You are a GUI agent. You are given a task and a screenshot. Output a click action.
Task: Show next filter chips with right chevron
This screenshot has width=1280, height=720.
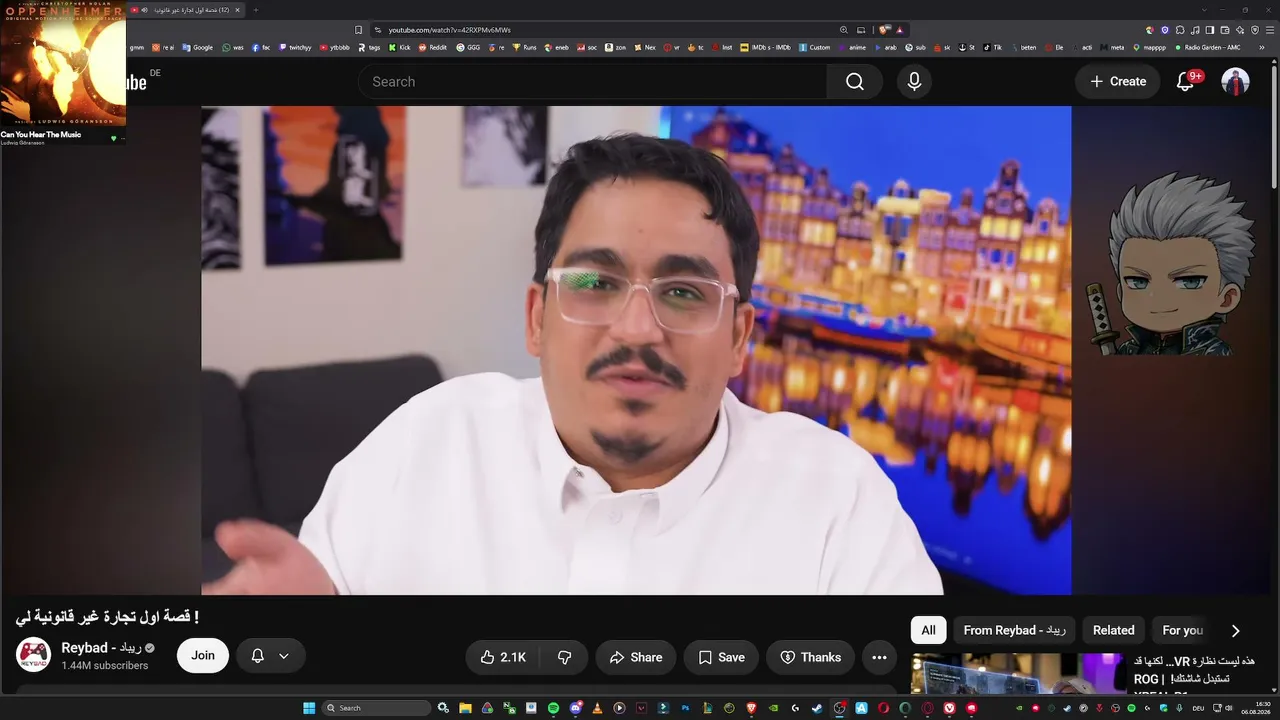pyautogui.click(x=1235, y=630)
